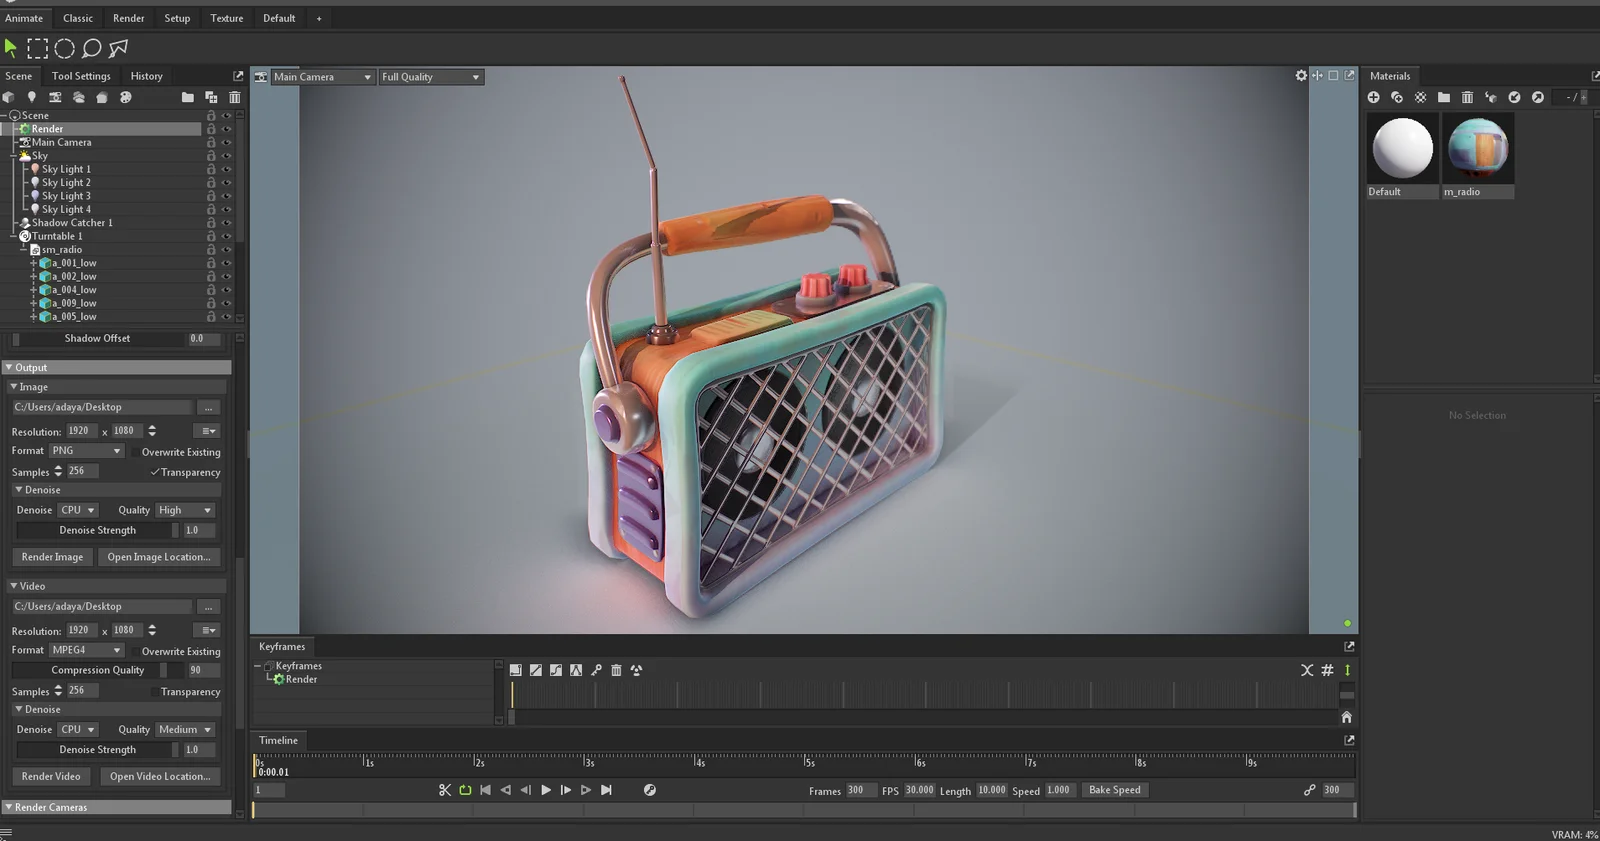Open the Image Format PNG dropdown

click(x=86, y=451)
